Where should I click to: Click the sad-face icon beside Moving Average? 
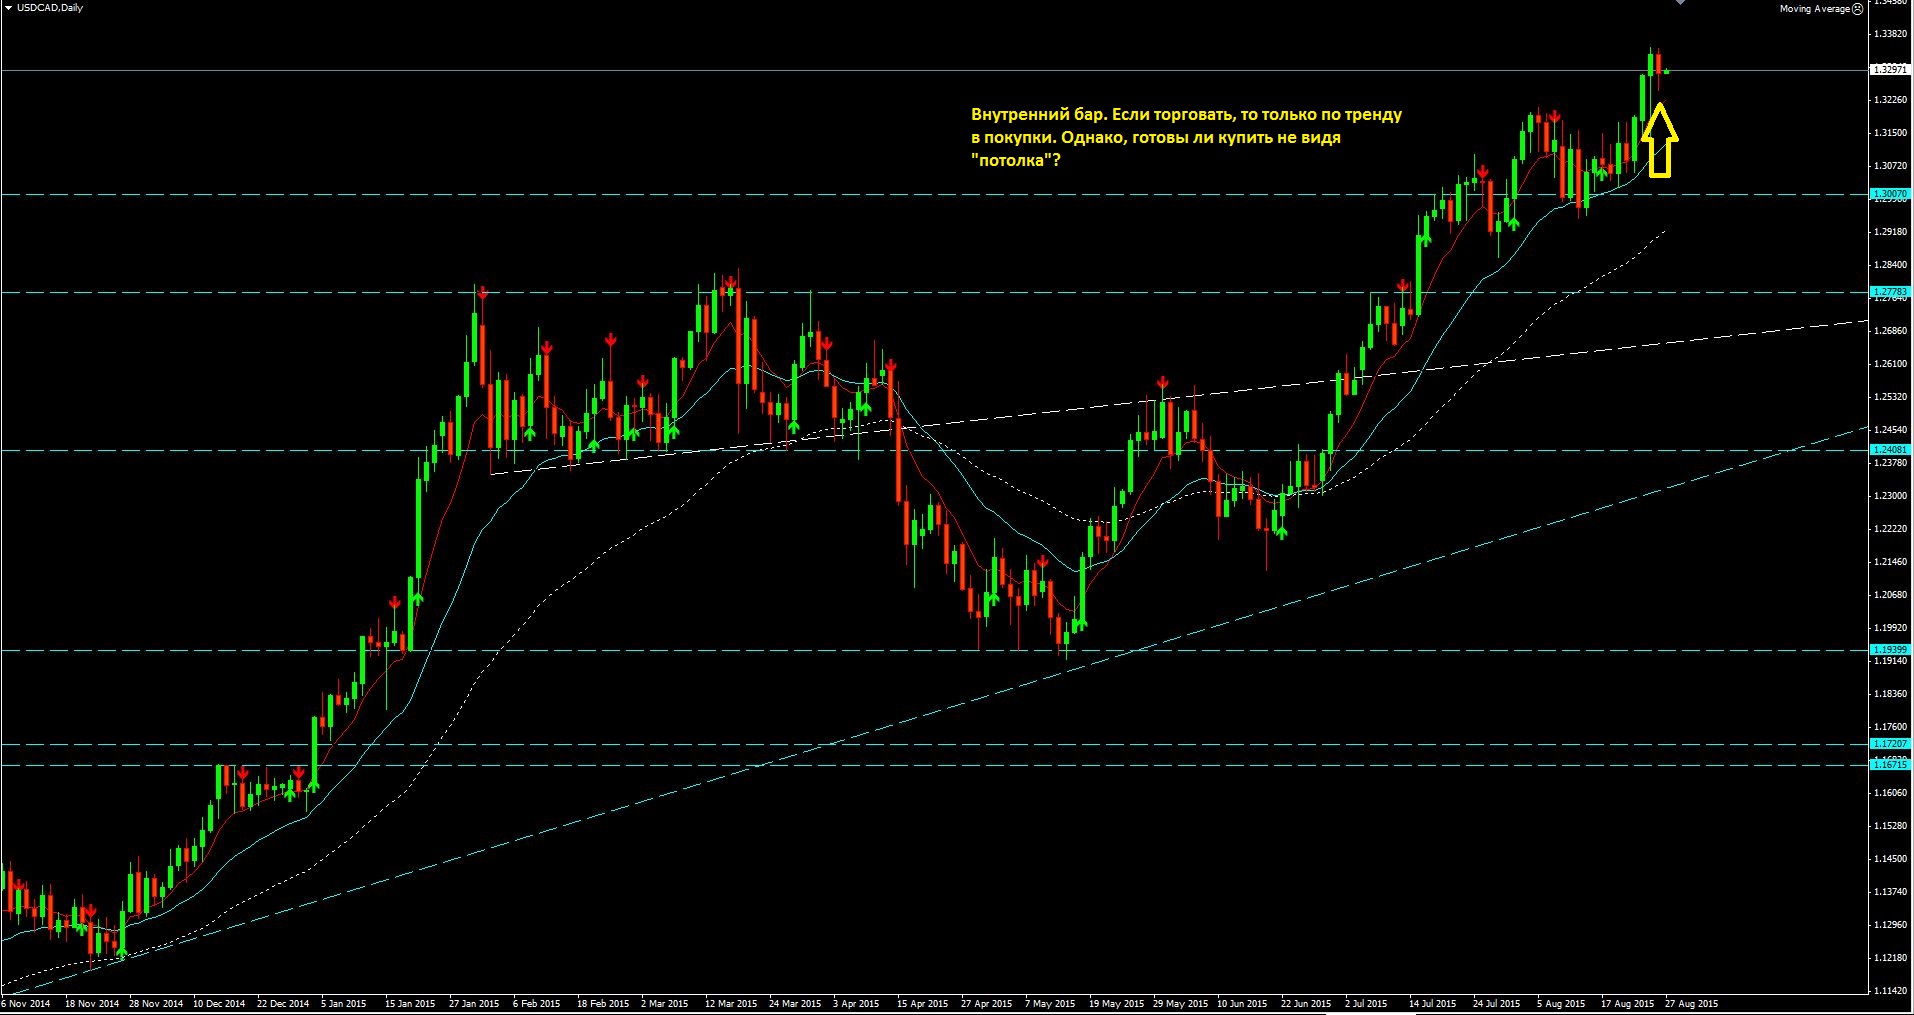click(x=1858, y=9)
